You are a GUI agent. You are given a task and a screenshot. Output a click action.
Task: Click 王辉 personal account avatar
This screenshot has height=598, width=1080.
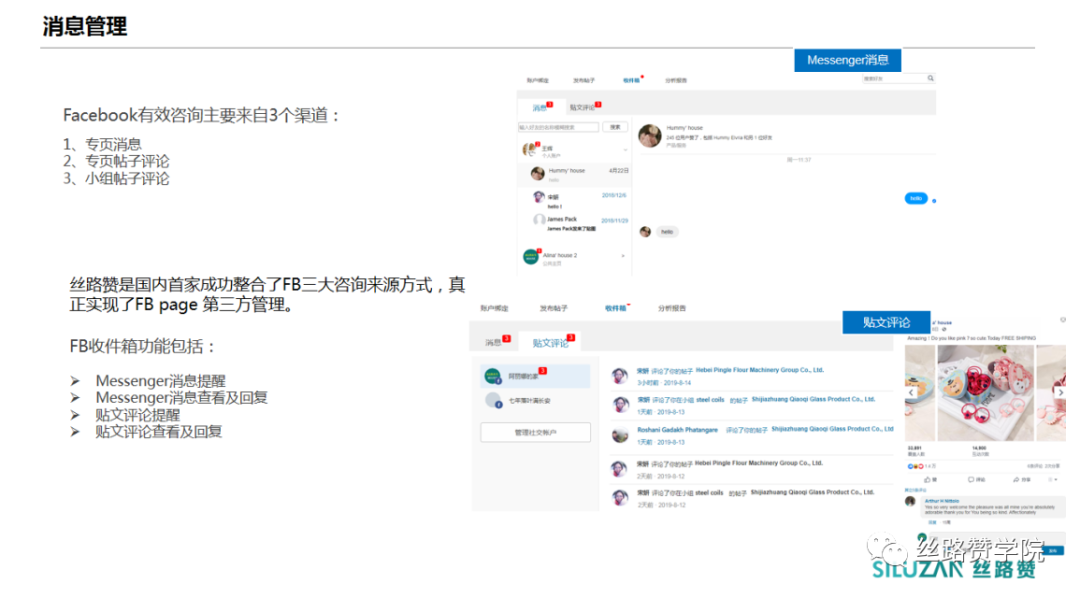point(530,149)
